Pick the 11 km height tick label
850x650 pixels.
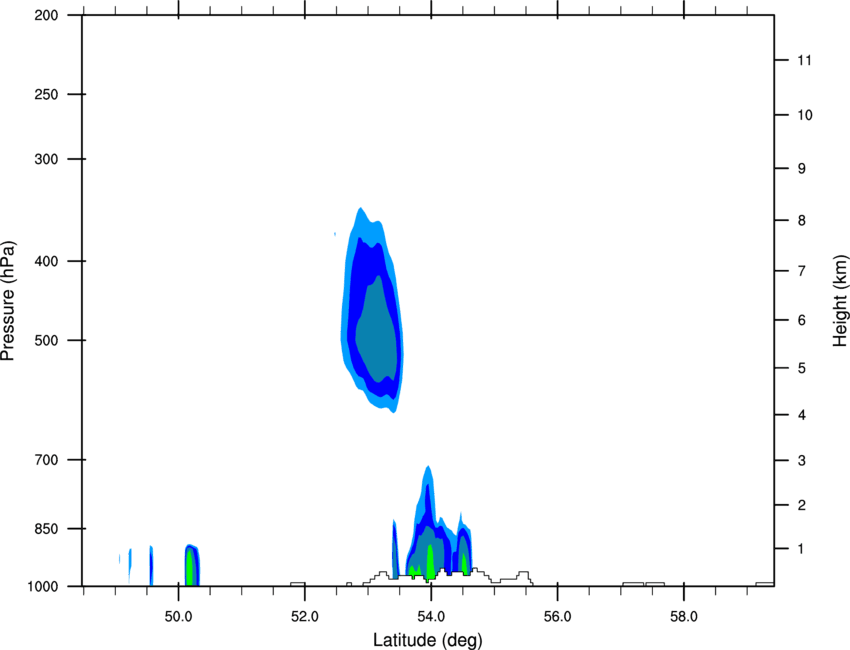(804, 60)
